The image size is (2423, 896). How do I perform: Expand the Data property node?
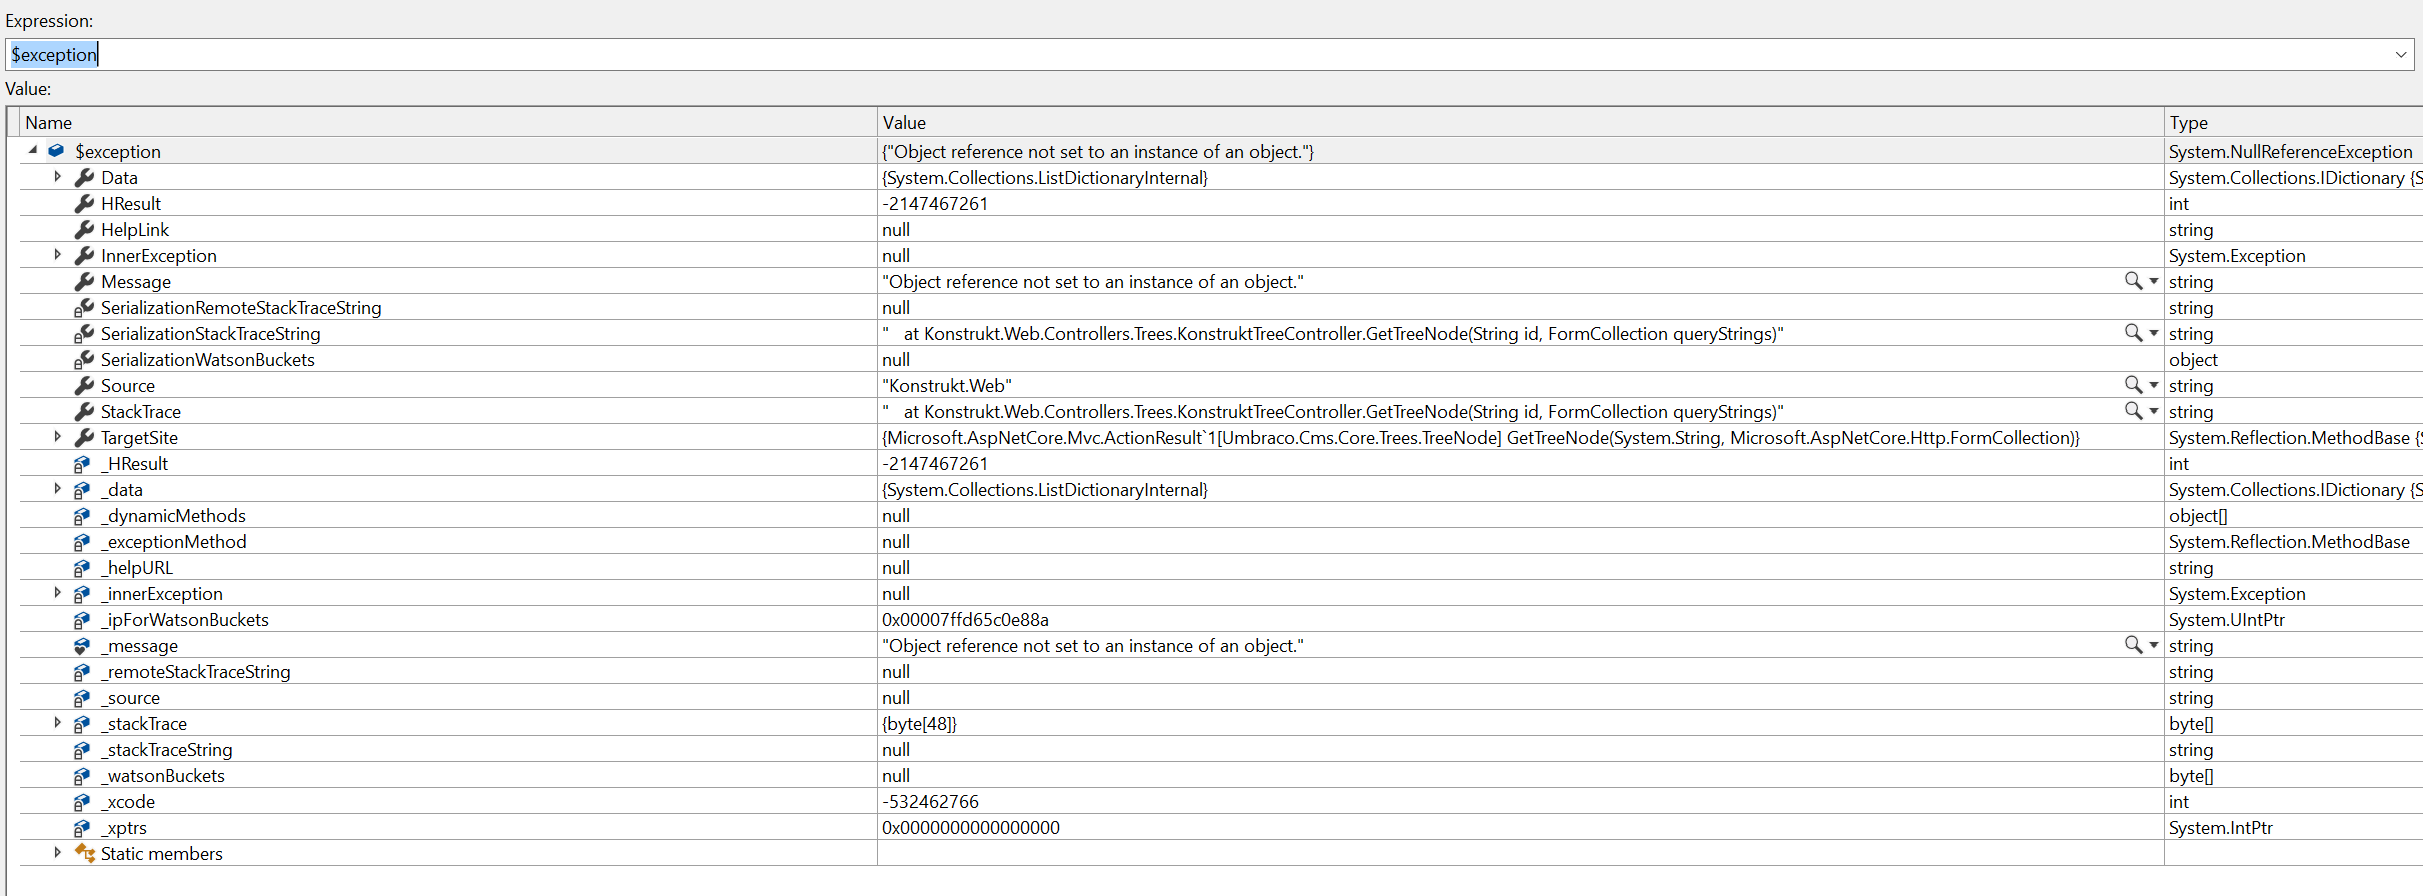[58, 177]
